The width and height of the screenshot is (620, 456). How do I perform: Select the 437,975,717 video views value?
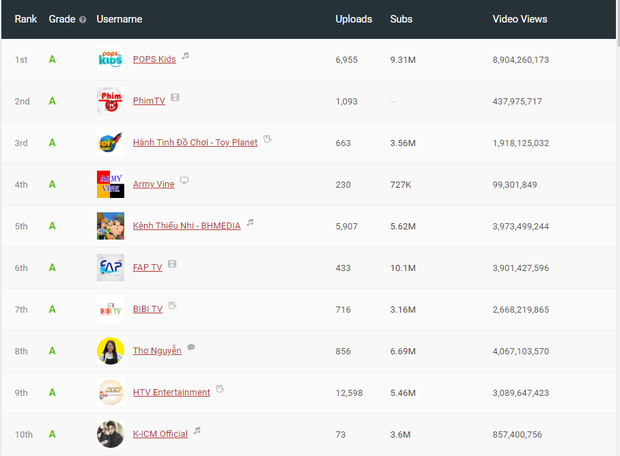(x=517, y=102)
